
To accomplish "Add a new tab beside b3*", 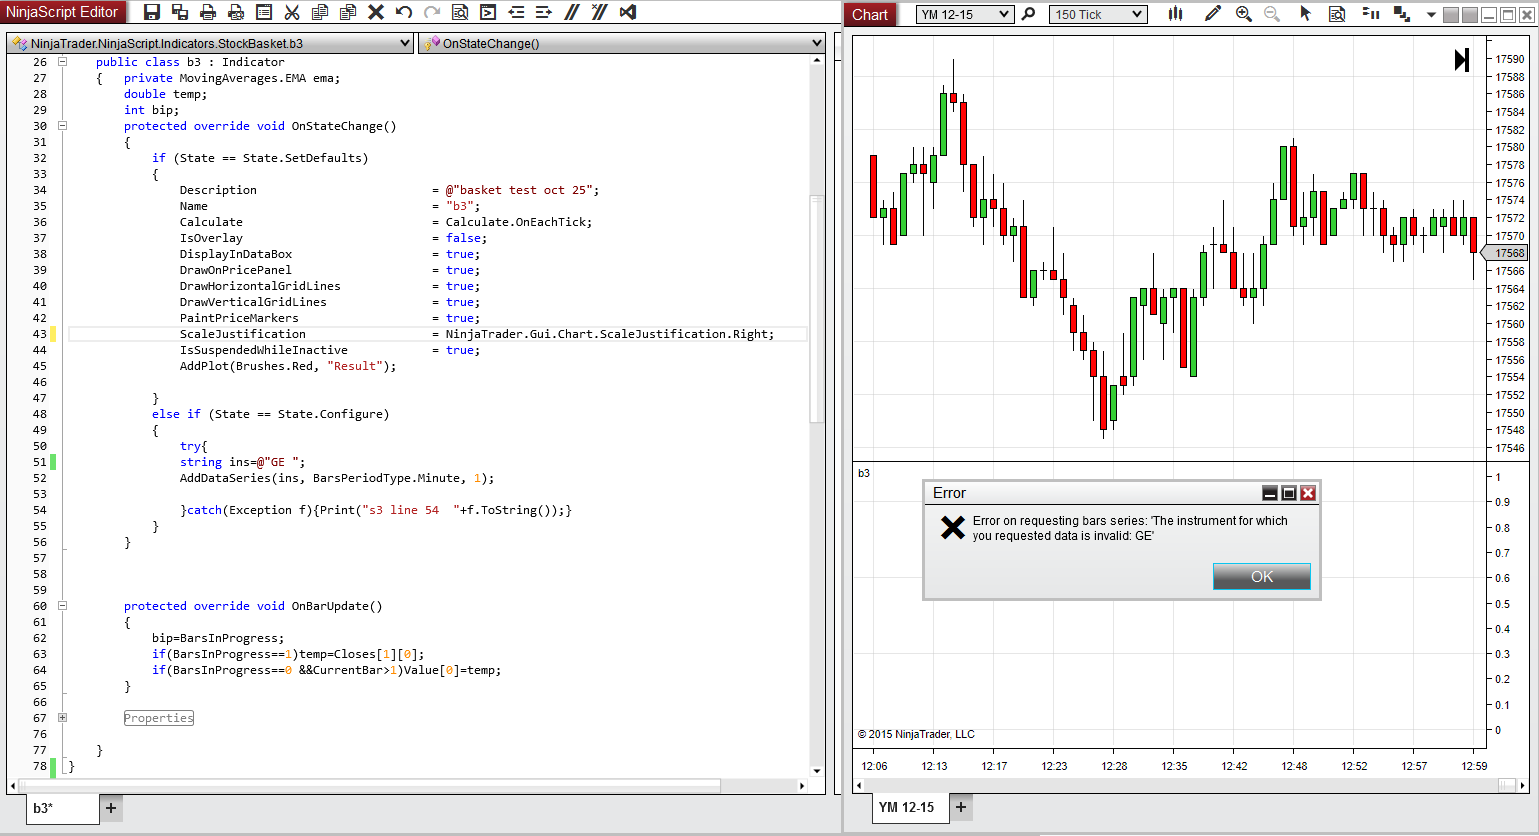I will 111,808.
